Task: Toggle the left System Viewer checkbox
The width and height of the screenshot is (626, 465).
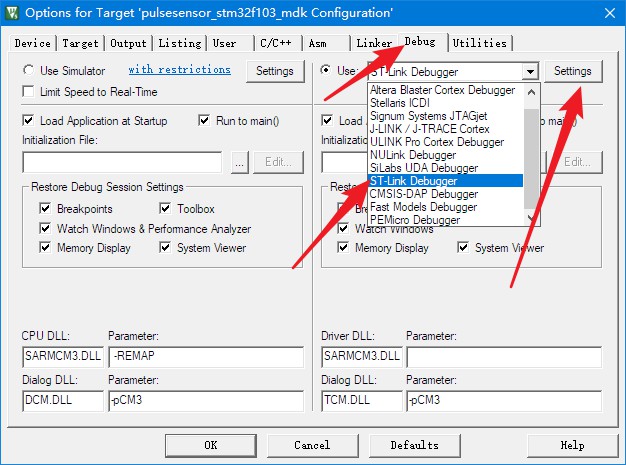Action: (165, 247)
